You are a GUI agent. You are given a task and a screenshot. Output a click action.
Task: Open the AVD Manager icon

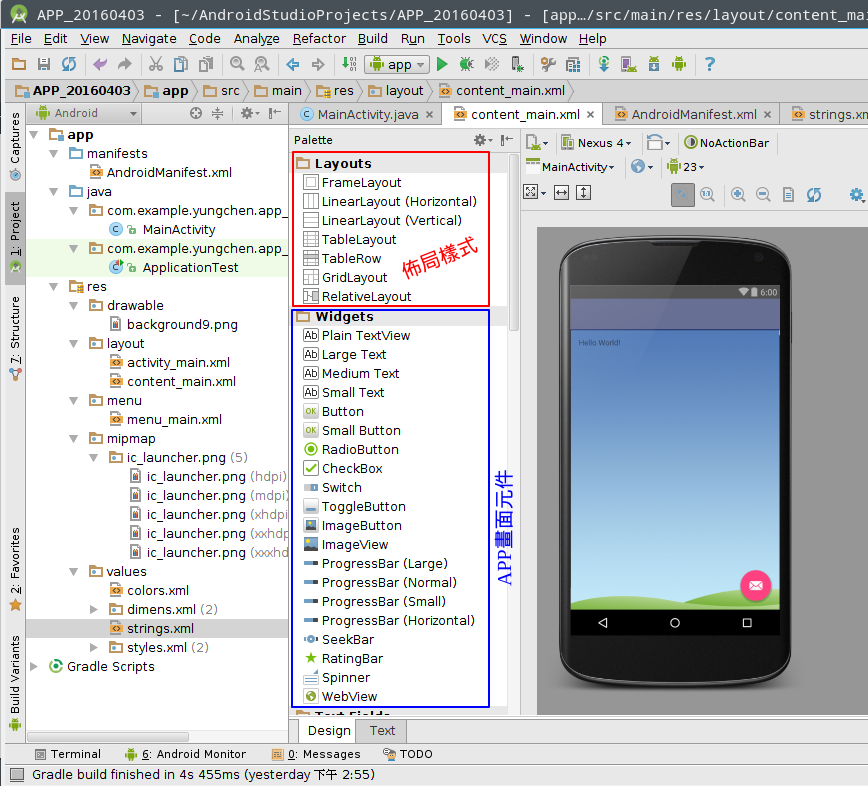[629, 64]
